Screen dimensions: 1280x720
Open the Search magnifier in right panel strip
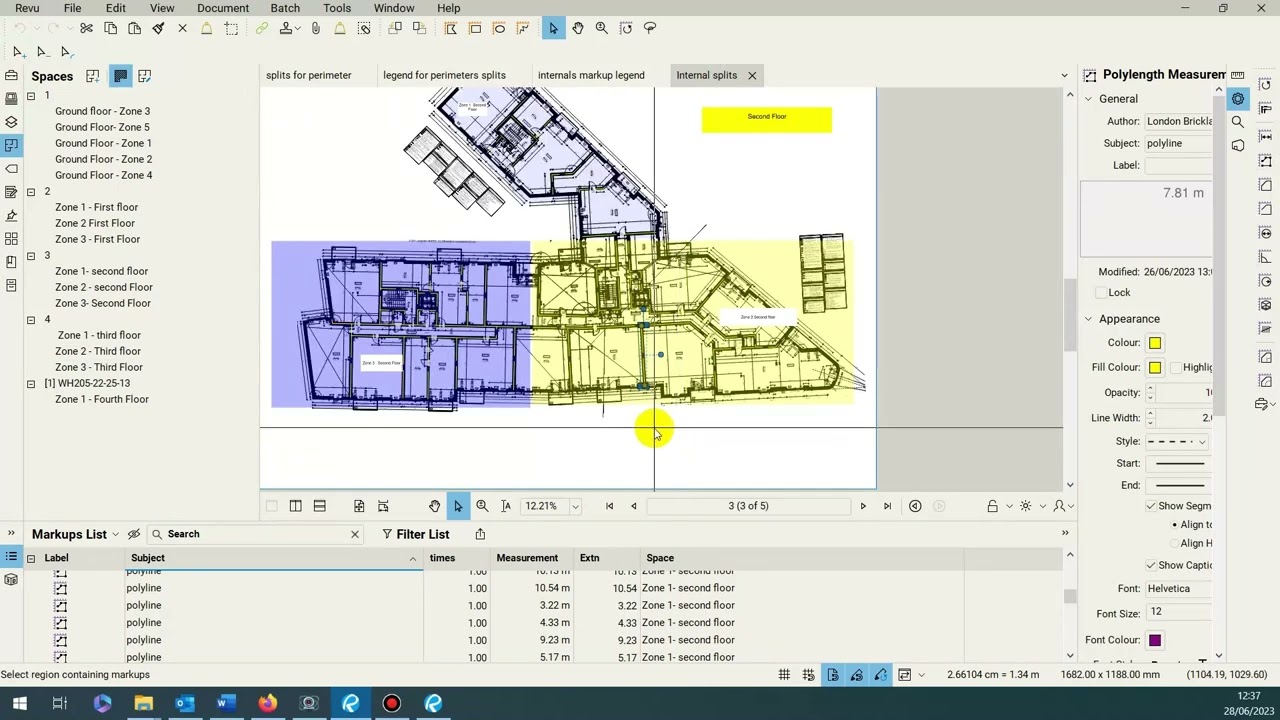(x=1238, y=122)
